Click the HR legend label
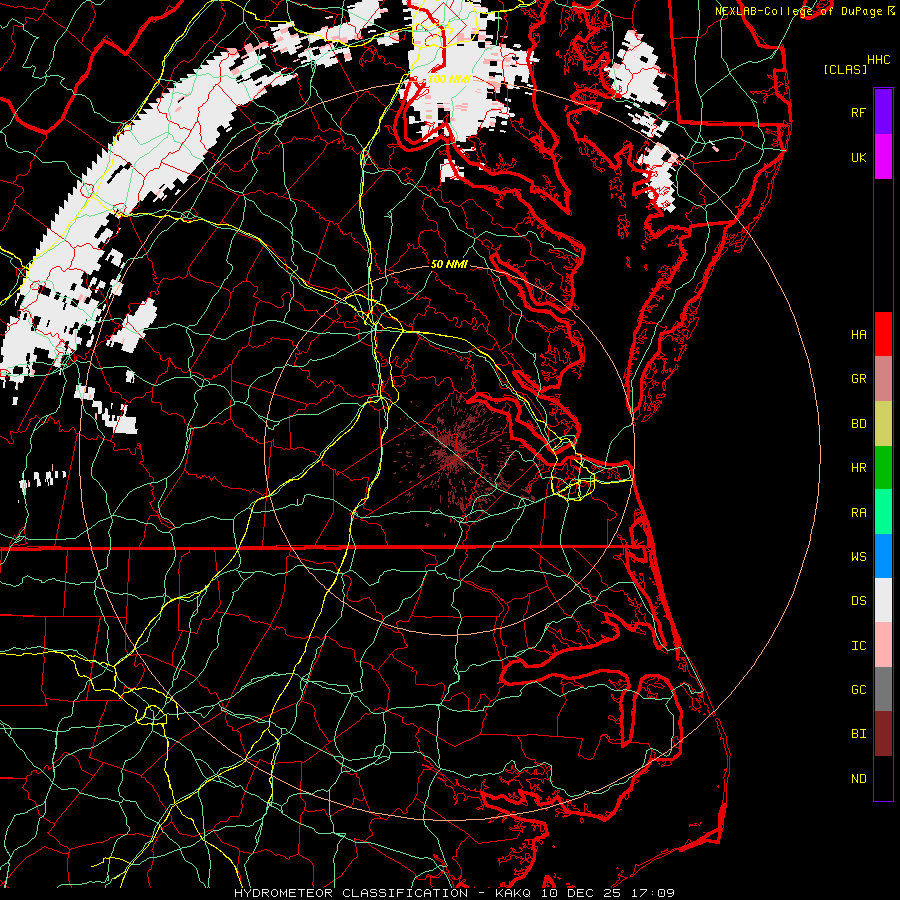900x900 pixels. tap(858, 468)
